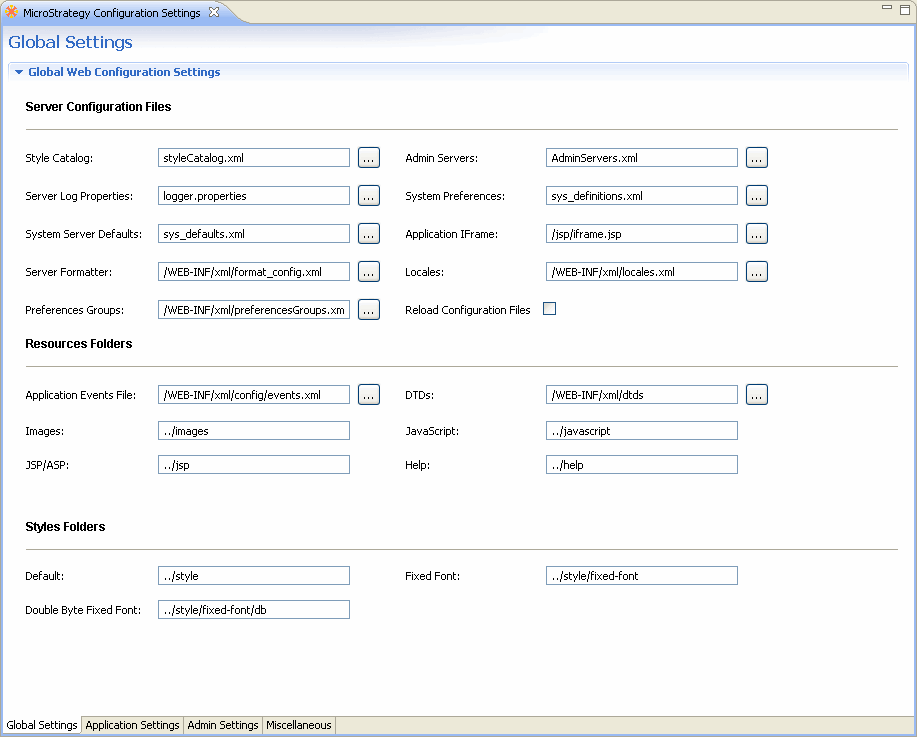Image resolution: width=917 pixels, height=737 pixels.
Task: Edit the Server Formatter field
Action: pyautogui.click(x=254, y=271)
